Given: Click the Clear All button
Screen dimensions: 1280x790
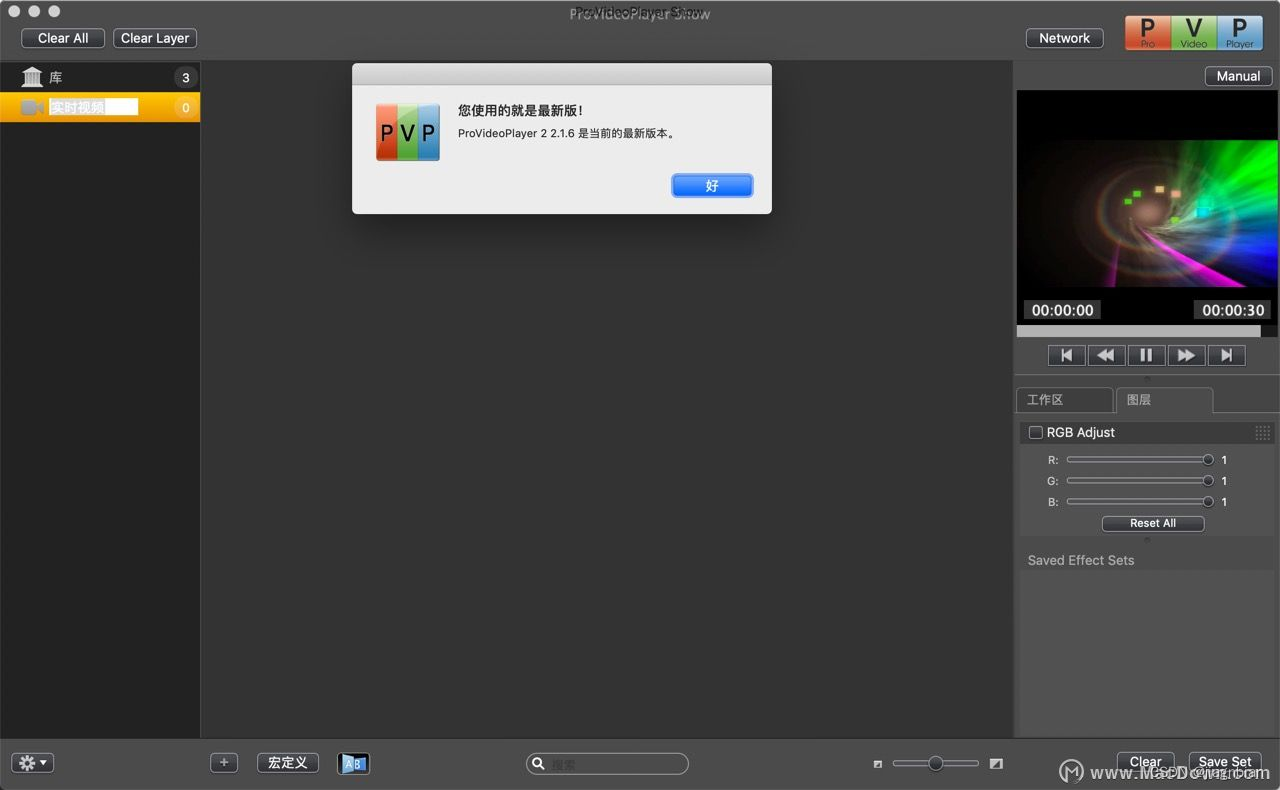Looking at the screenshot, I should point(63,38).
